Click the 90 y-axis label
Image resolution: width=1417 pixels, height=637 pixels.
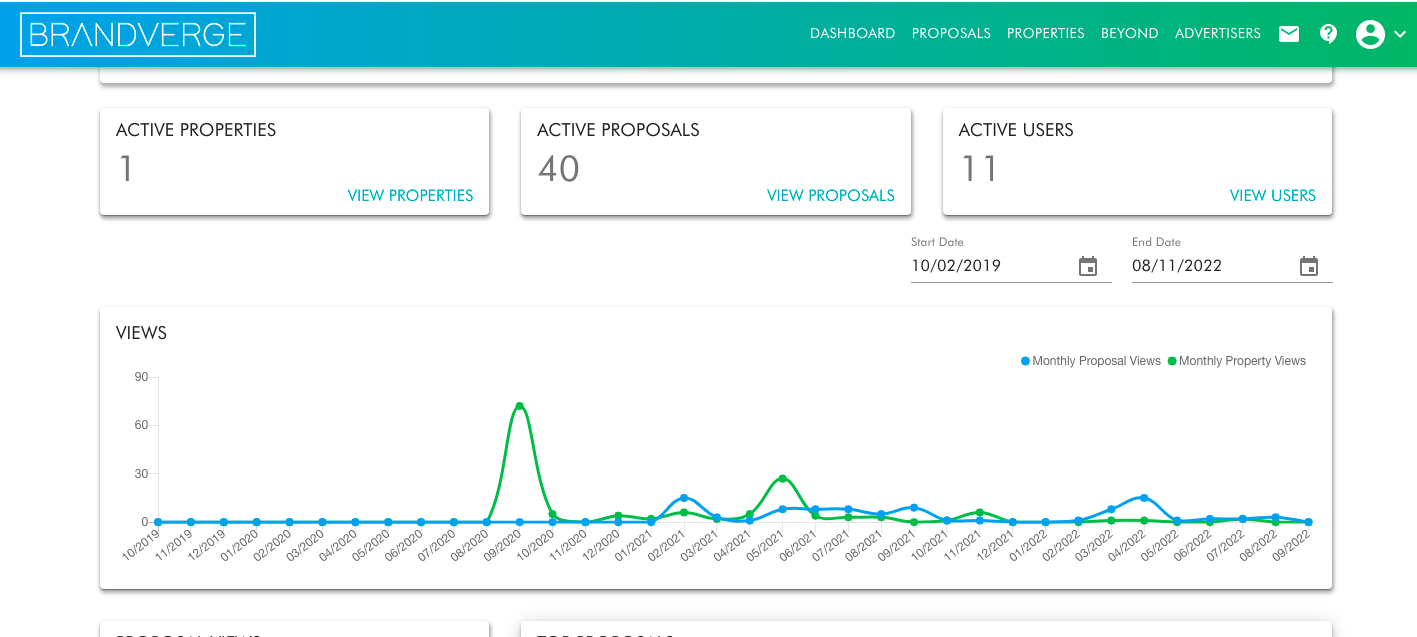tap(141, 377)
